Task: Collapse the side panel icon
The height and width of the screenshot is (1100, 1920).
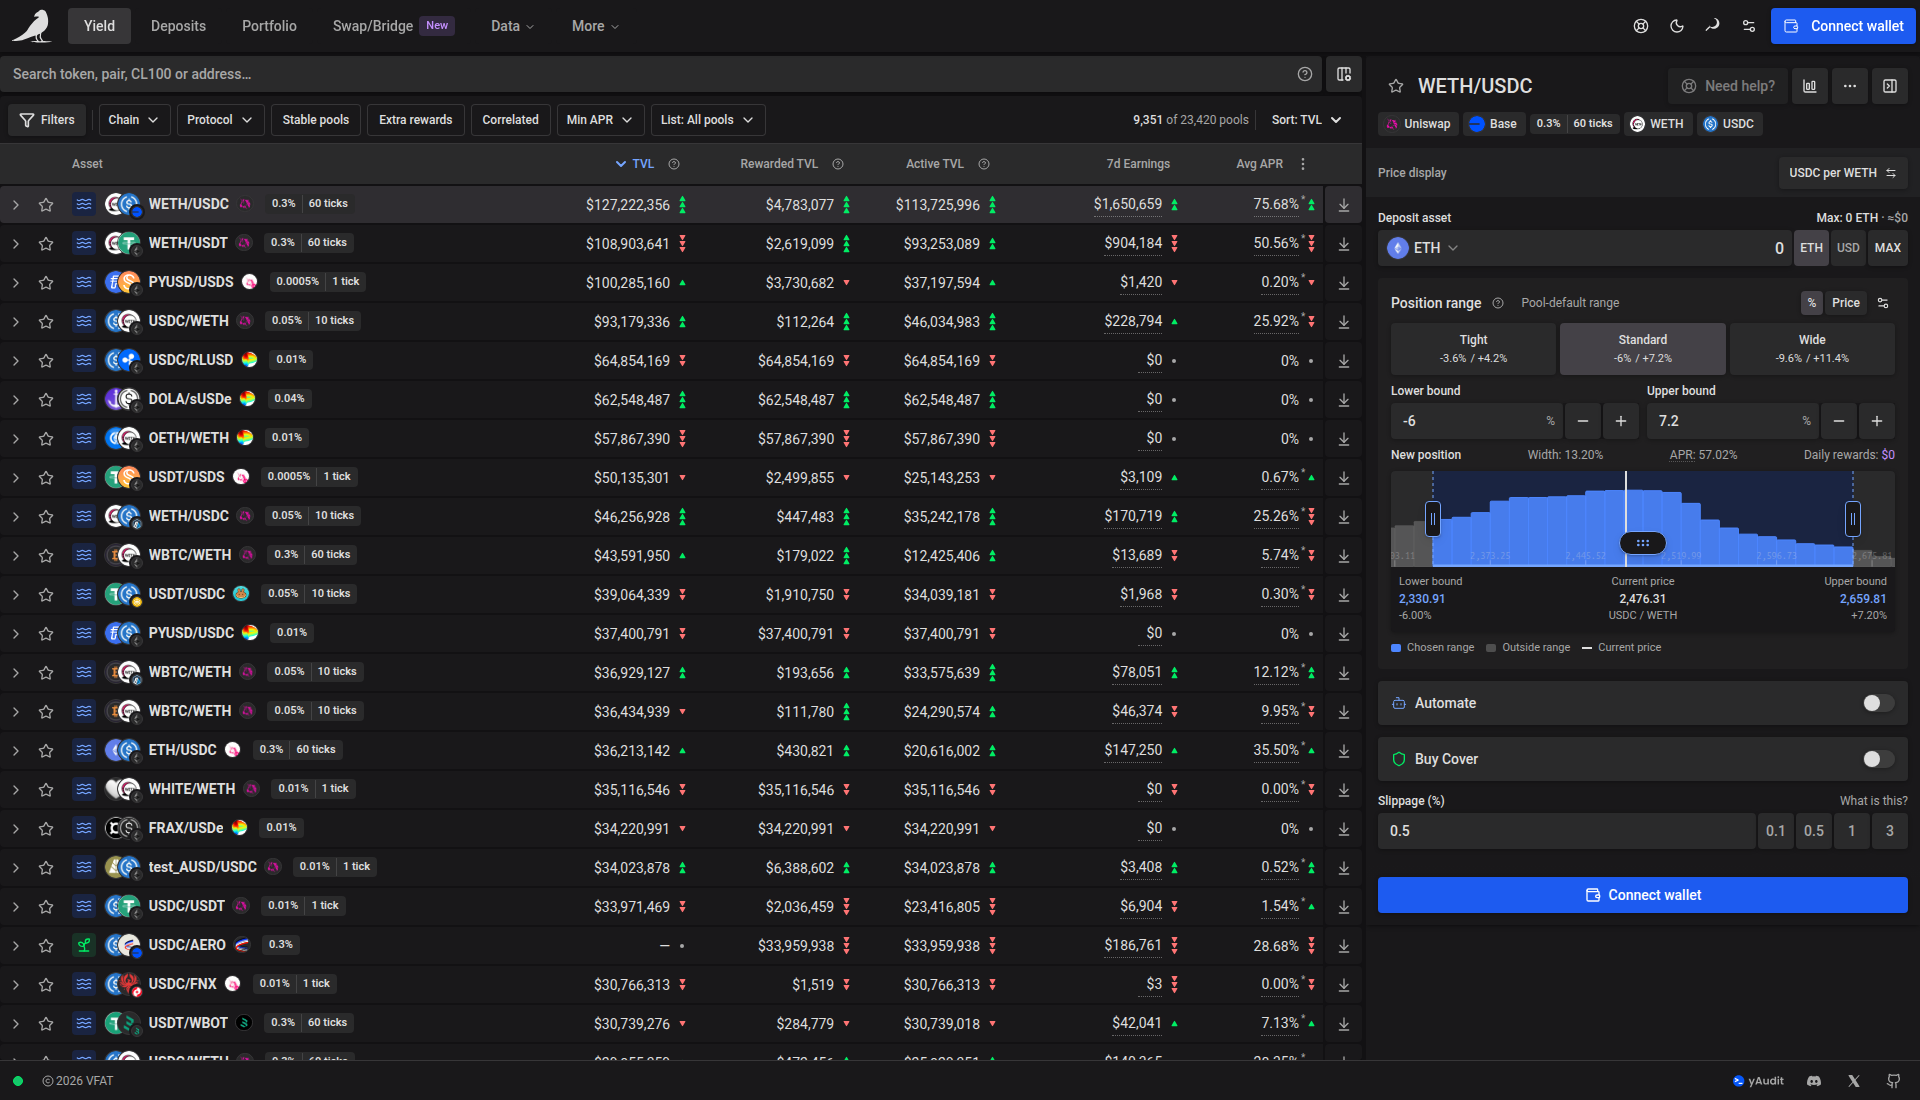Action: [x=1890, y=86]
